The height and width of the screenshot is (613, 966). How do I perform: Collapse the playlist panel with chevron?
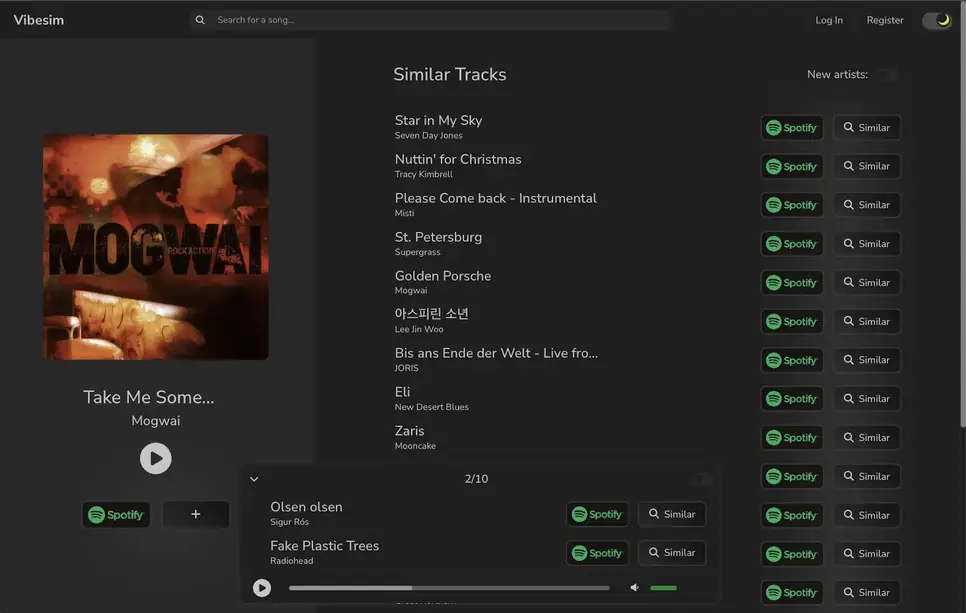click(x=254, y=479)
